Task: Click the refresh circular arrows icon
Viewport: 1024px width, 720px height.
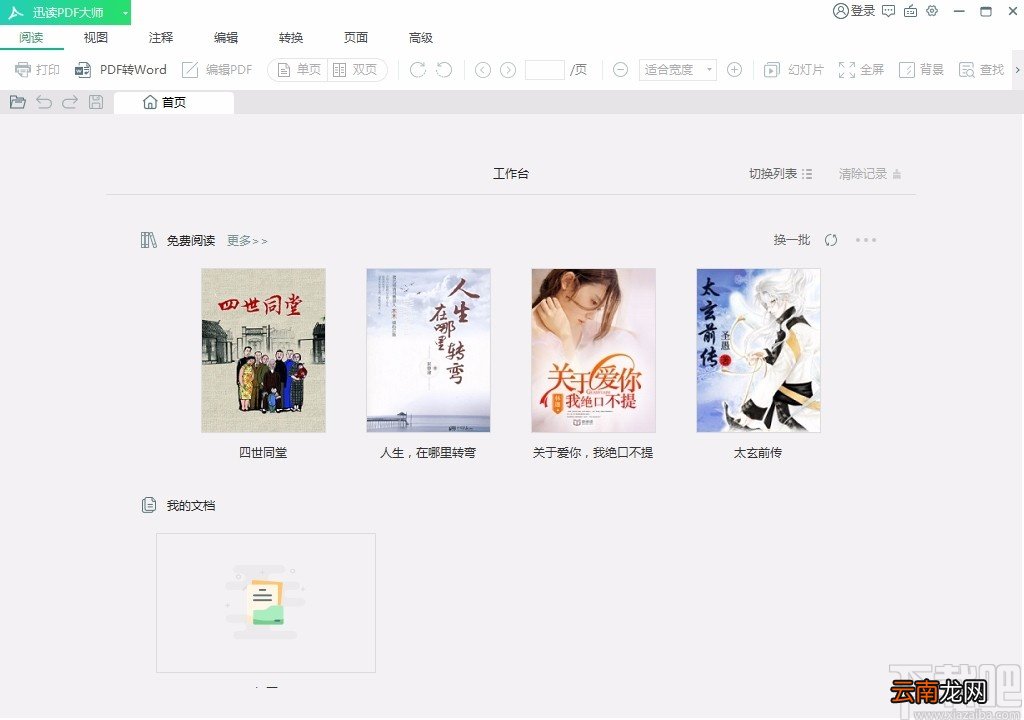Action: [831, 240]
